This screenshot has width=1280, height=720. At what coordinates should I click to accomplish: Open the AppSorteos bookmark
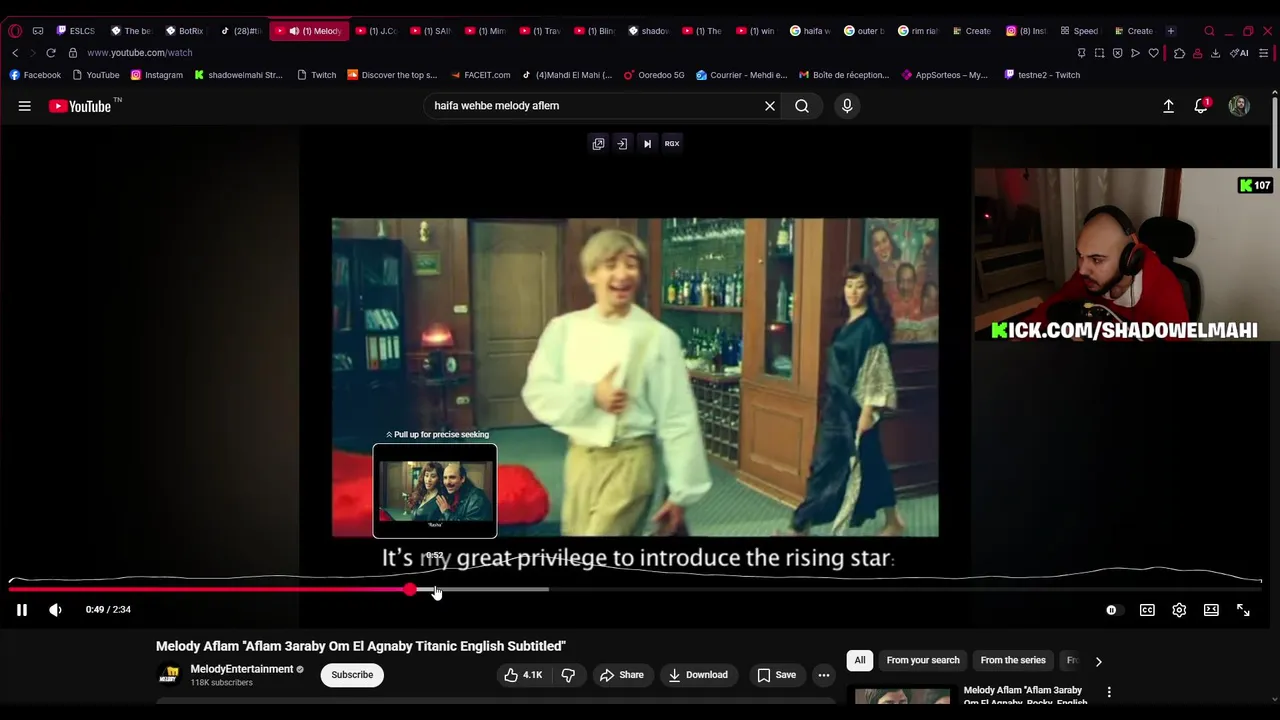click(945, 75)
